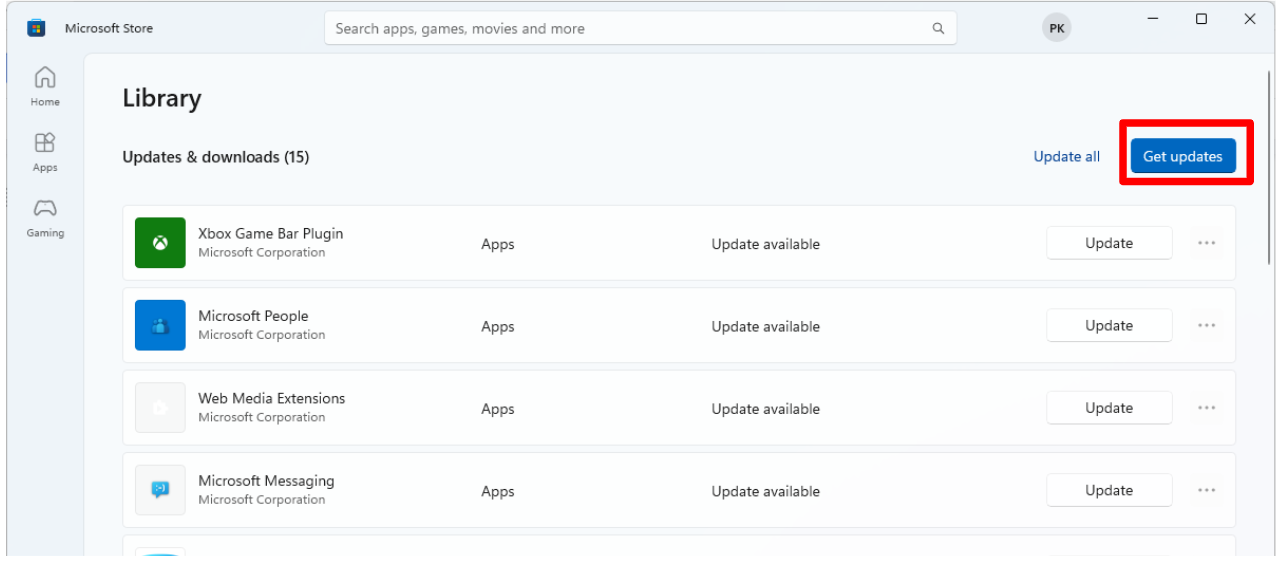Image resolution: width=1282 pixels, height=572 pixels.
Task: Click Apps category label for Xbox Game Bar Plugin
Action: tap(498, 245)
